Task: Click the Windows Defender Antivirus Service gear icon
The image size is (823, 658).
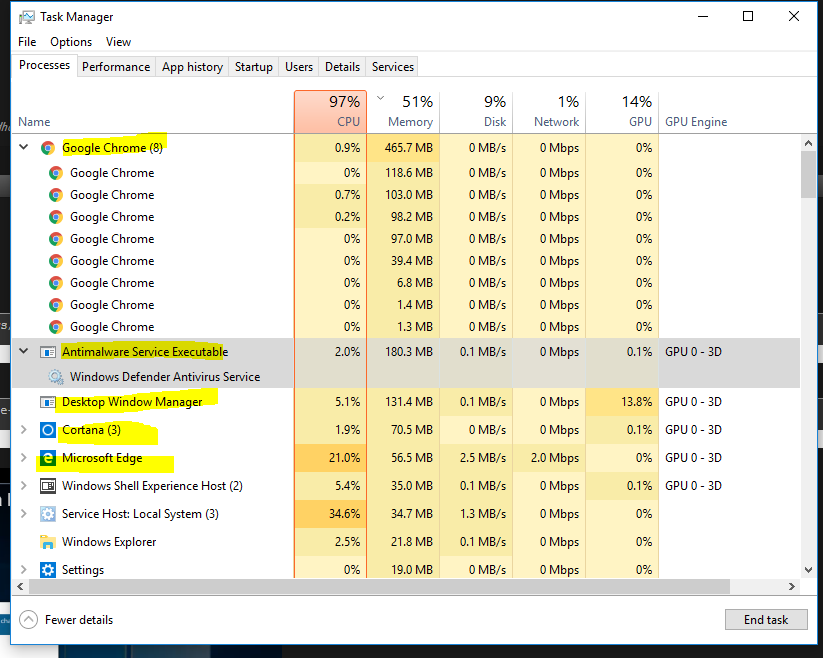Action: pyautogui.click(x=56, y=377)
